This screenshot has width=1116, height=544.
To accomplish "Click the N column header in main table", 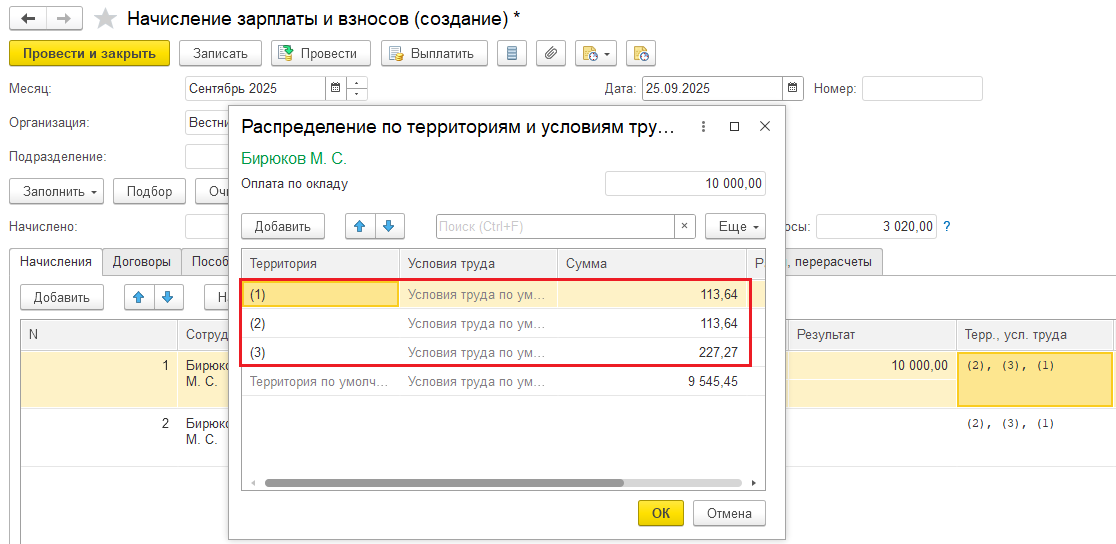I will (x=99, y=335).
